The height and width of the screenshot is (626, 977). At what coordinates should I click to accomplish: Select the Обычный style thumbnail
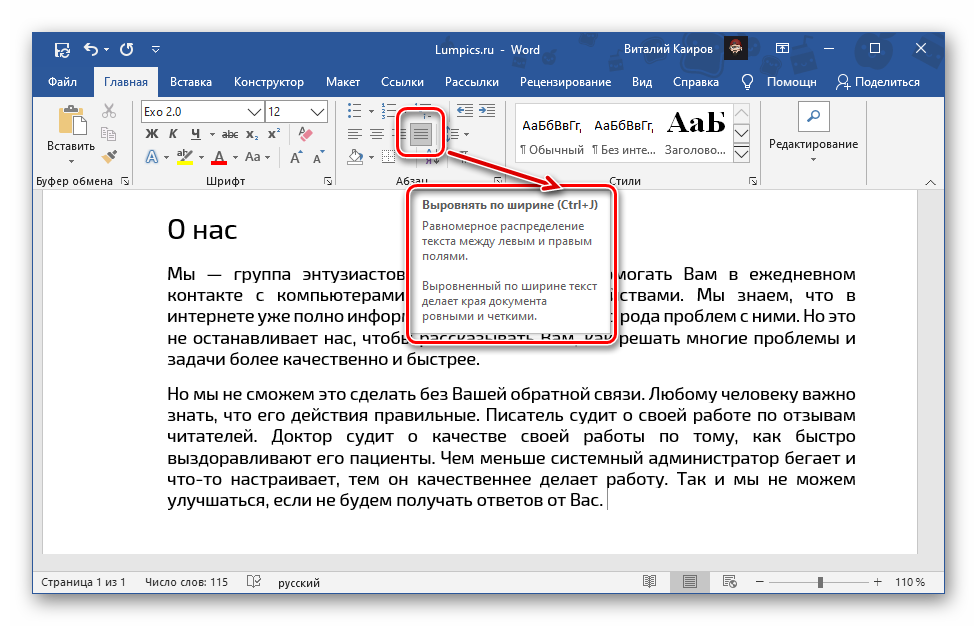coord(551,134)
